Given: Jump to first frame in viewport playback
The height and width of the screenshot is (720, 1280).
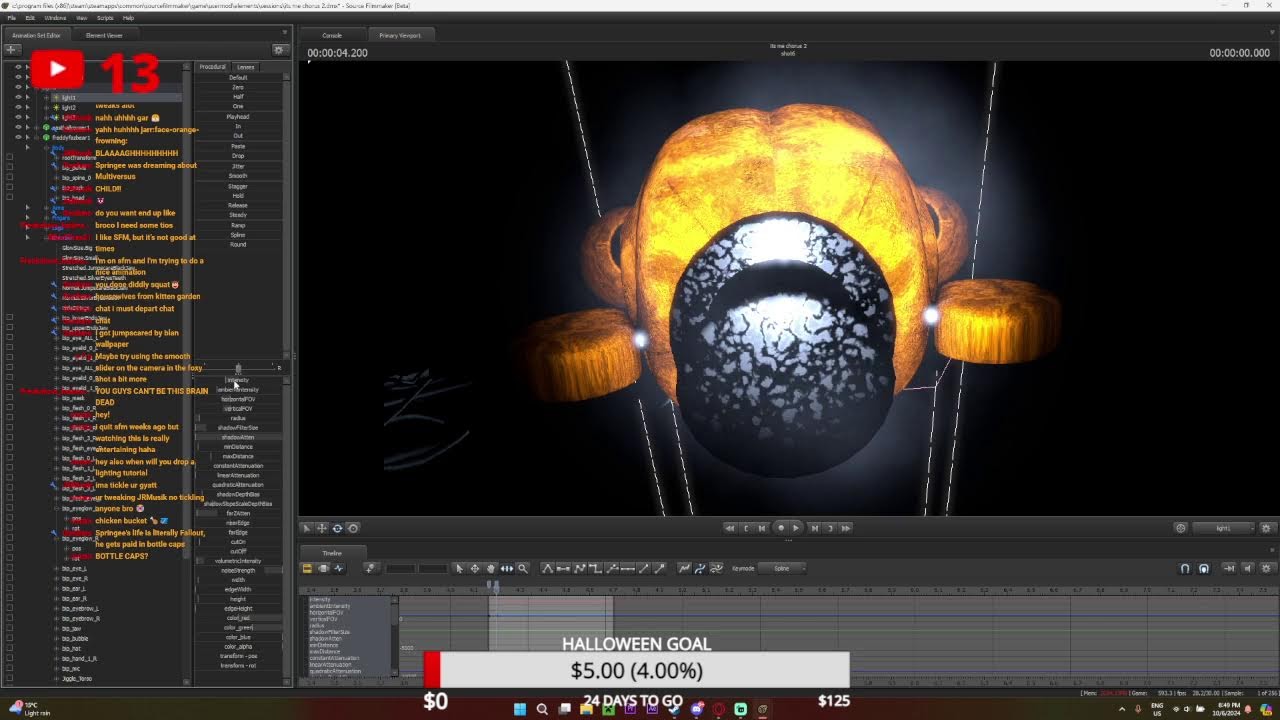Looking at the screenshot, I should pyautogui.click(x=730, y=528).
